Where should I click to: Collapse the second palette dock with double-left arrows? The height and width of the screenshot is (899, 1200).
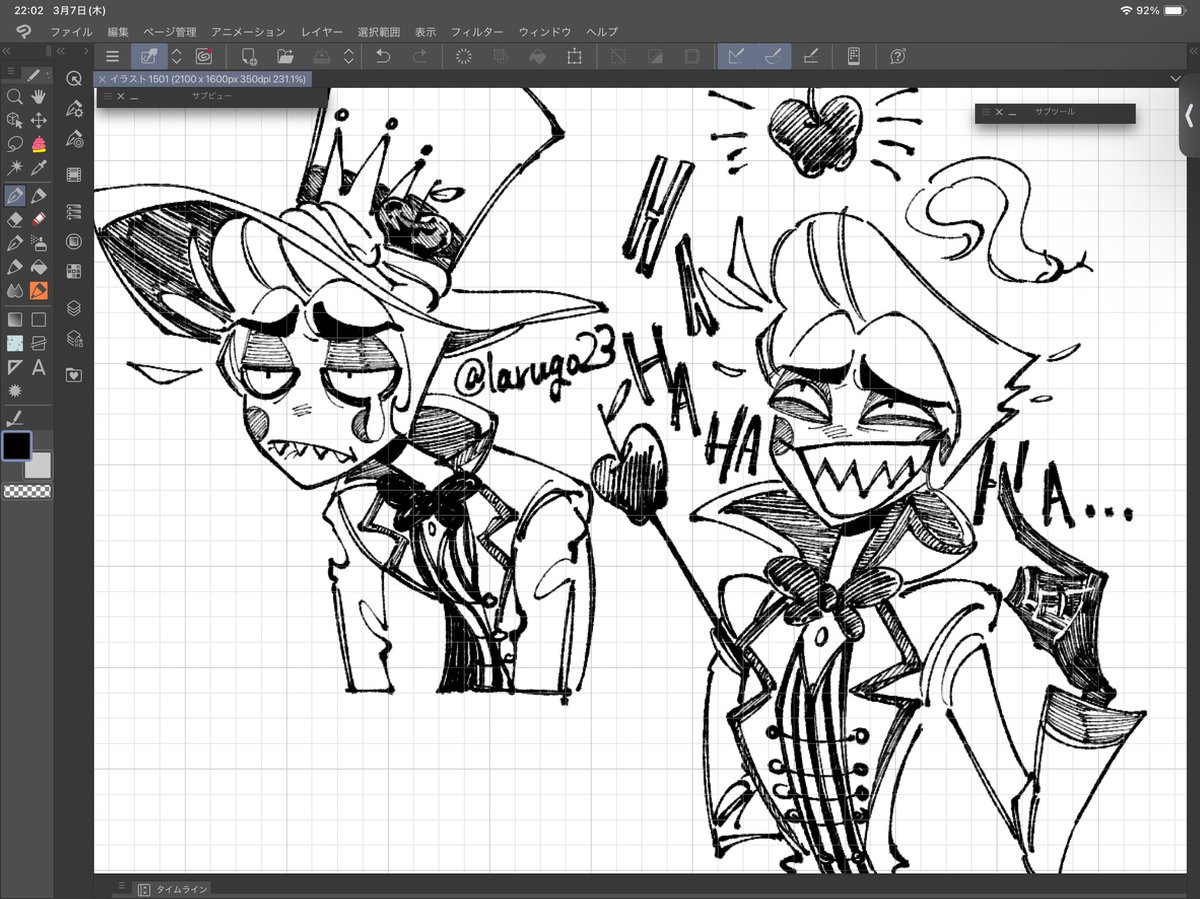click(x=62, y=51)
